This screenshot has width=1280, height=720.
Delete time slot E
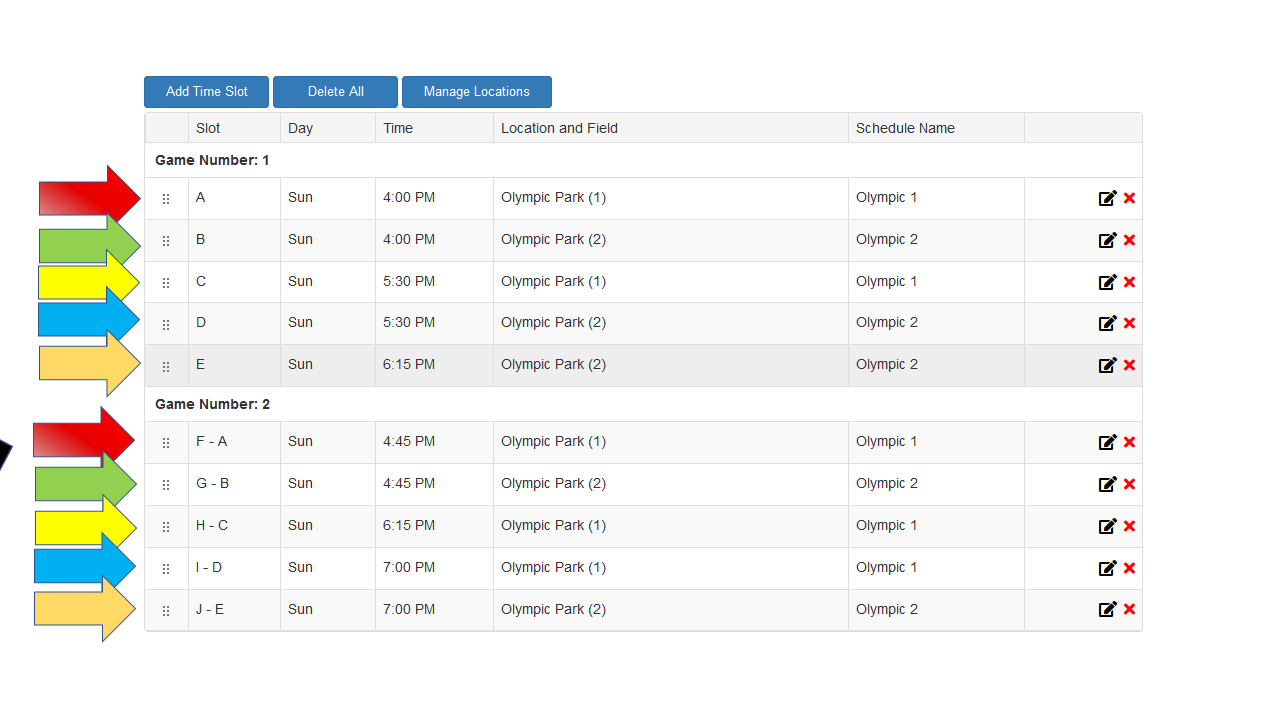(x=1129, y=365)
